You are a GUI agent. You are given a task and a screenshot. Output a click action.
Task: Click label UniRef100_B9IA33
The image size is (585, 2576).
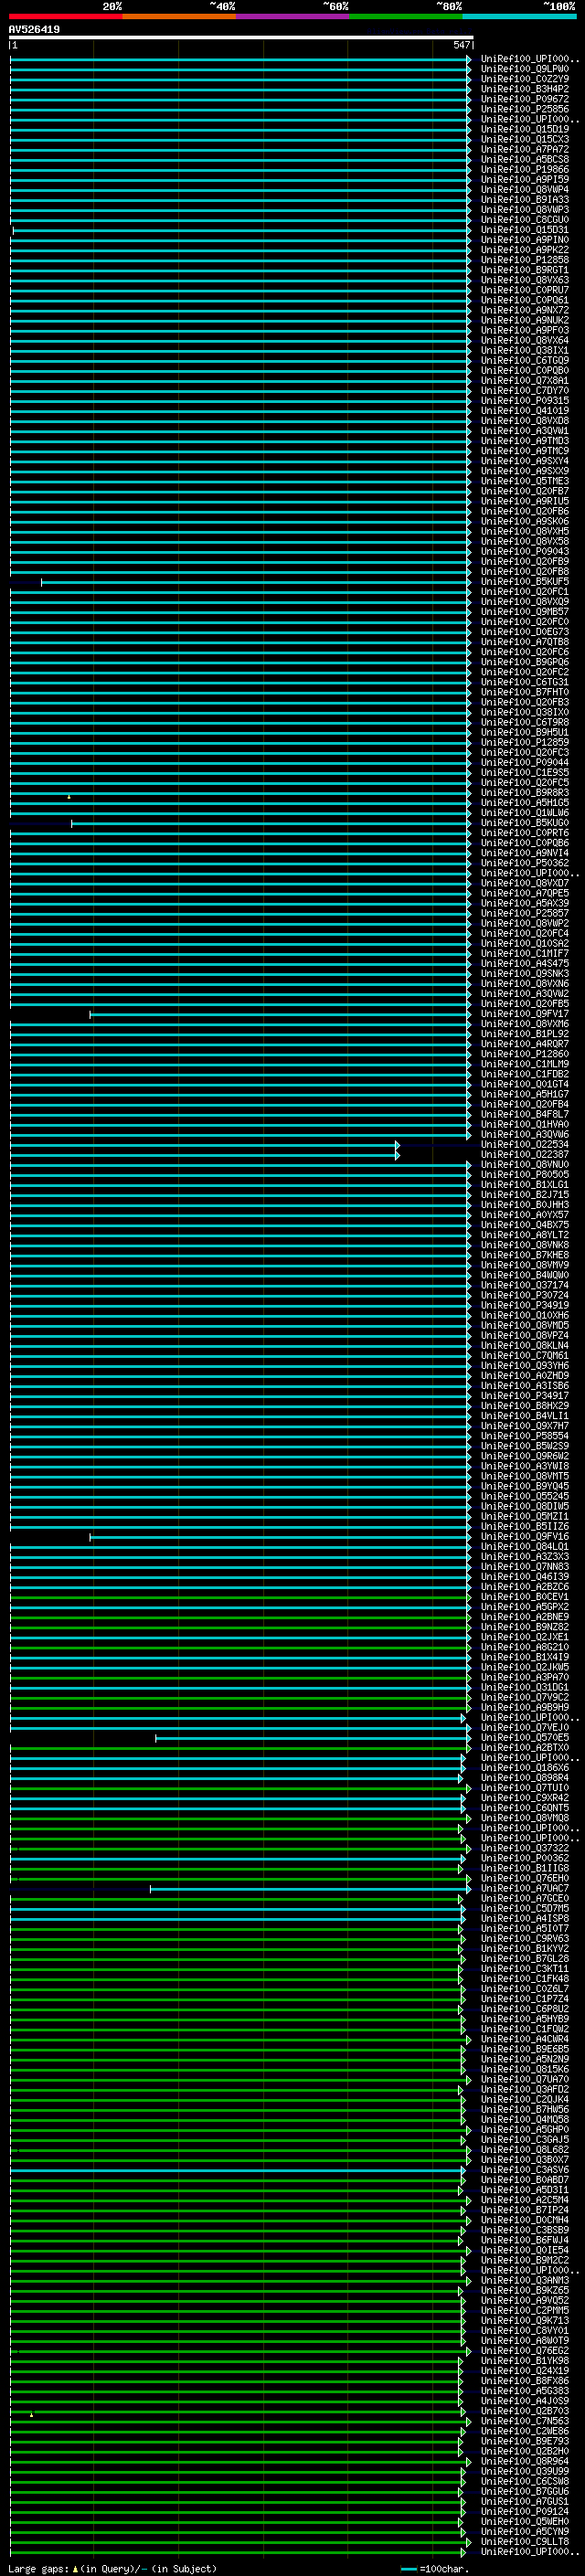(x=524, y=200)
